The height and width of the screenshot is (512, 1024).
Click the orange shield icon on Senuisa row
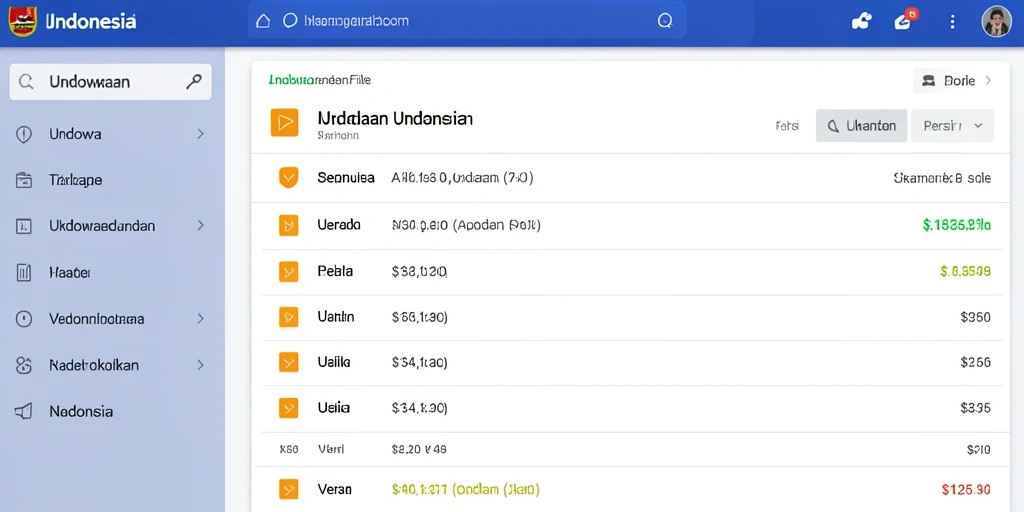point(288,177)
